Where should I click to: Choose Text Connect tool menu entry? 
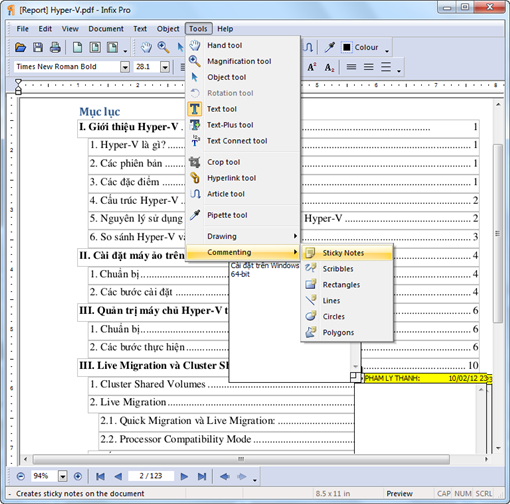pyautogui.click(x=243, y=141)
